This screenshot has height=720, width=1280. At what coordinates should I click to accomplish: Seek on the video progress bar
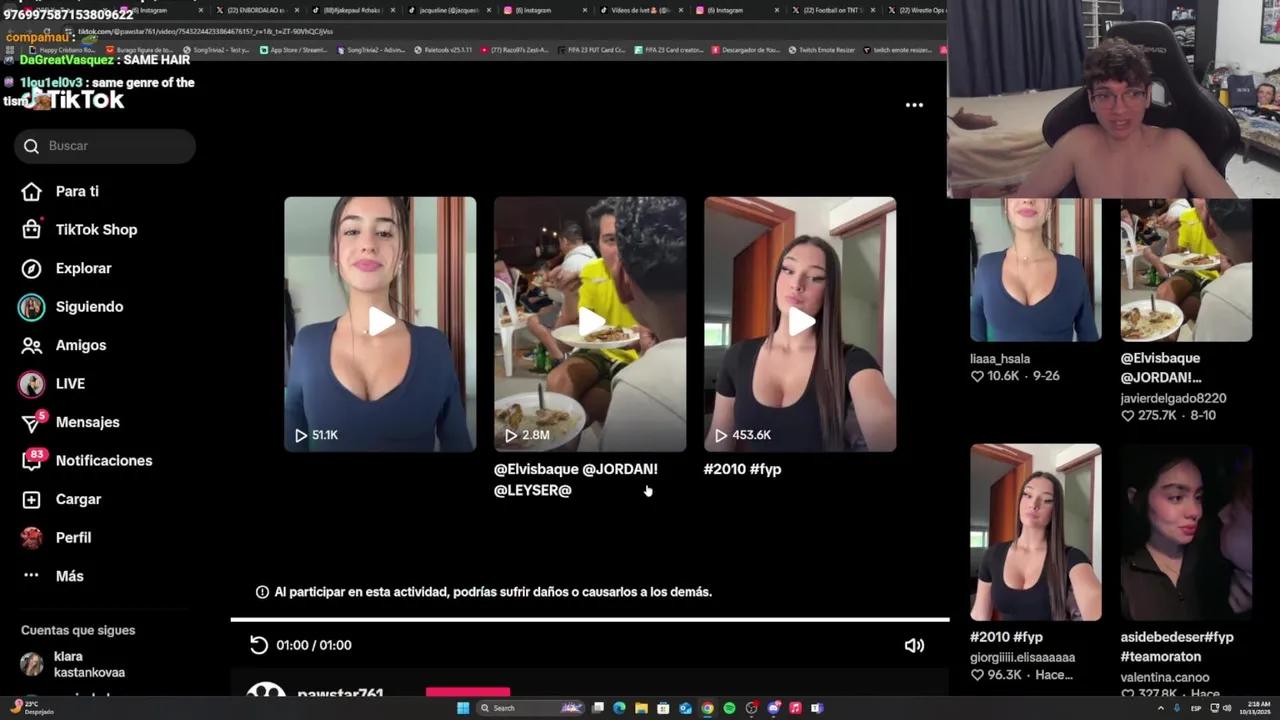[x=590, y=620]
